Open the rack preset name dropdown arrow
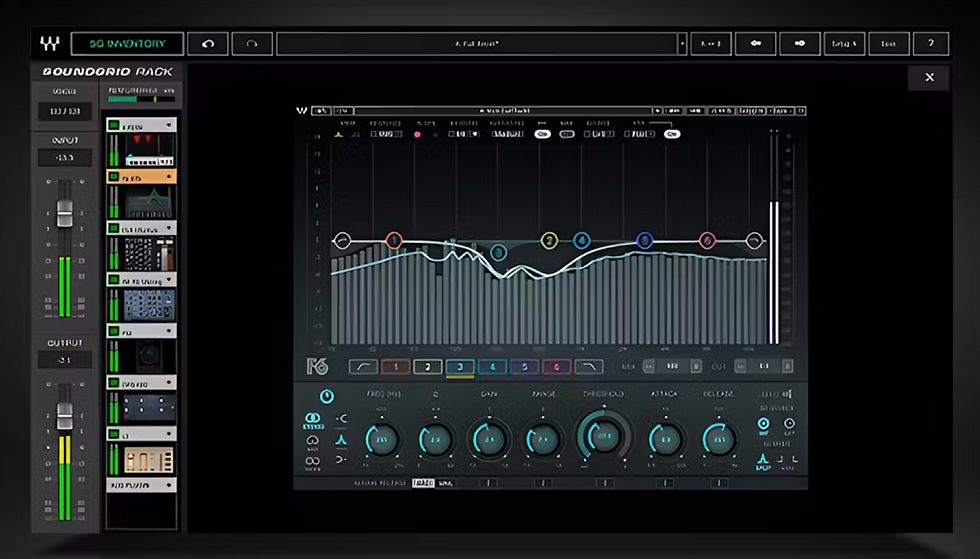 [682, 44]
